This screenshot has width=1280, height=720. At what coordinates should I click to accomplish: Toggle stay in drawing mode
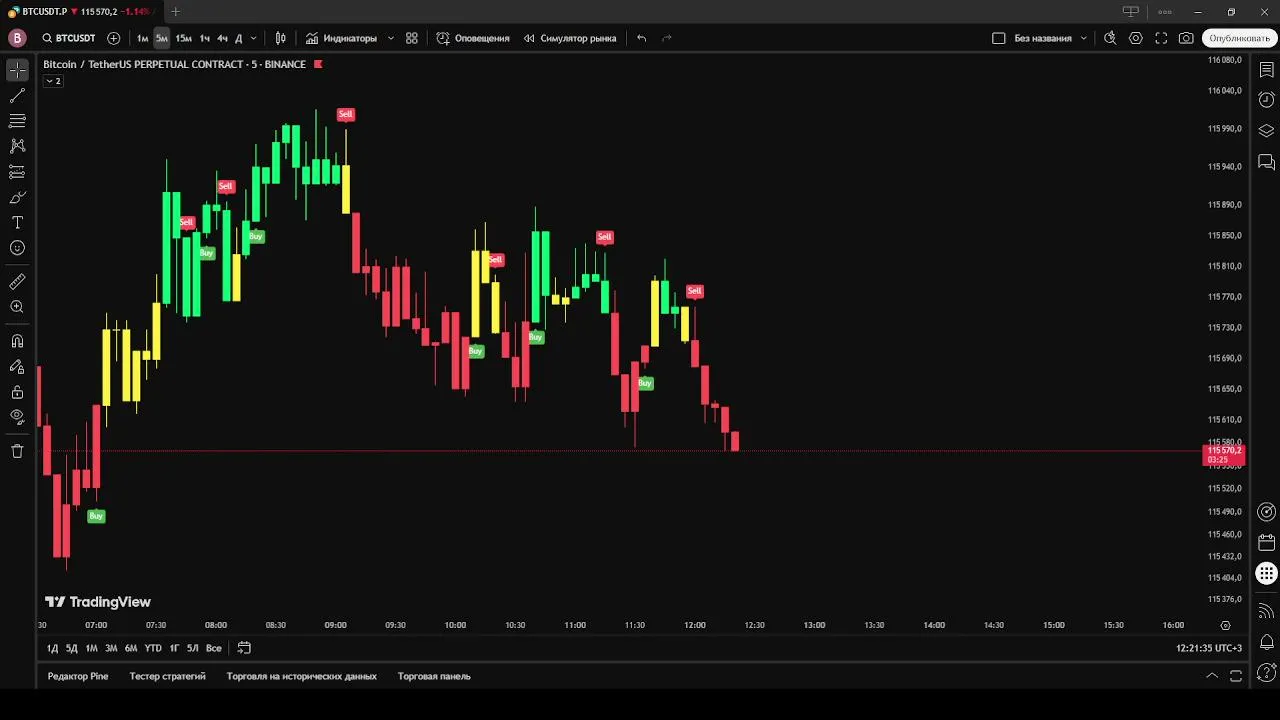pos(17,367)
